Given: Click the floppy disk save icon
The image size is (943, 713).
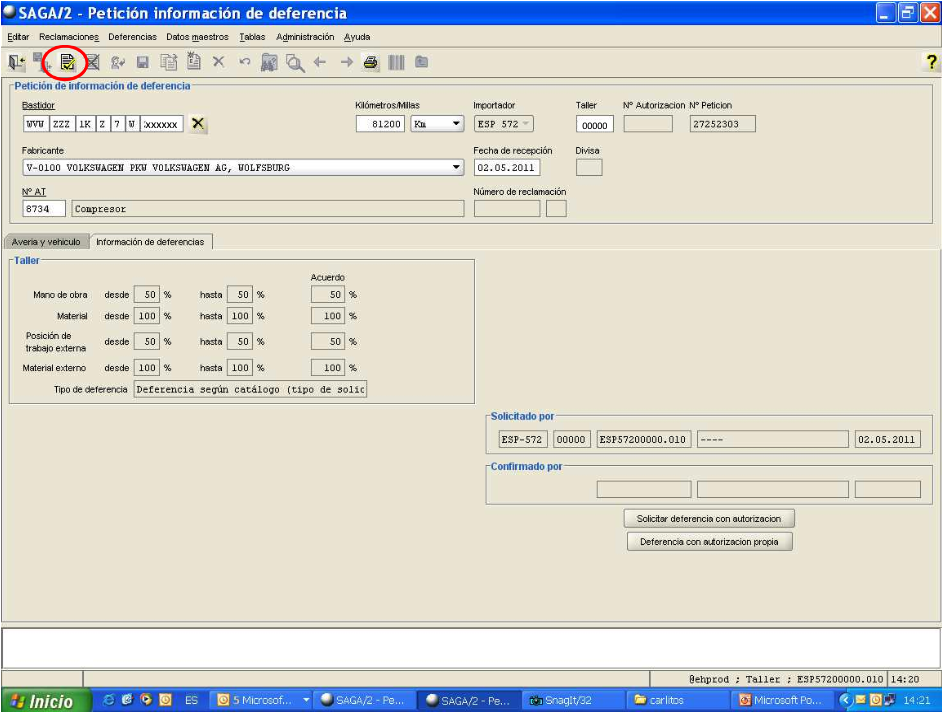Looking at the screenshot, I should point(143,62).
